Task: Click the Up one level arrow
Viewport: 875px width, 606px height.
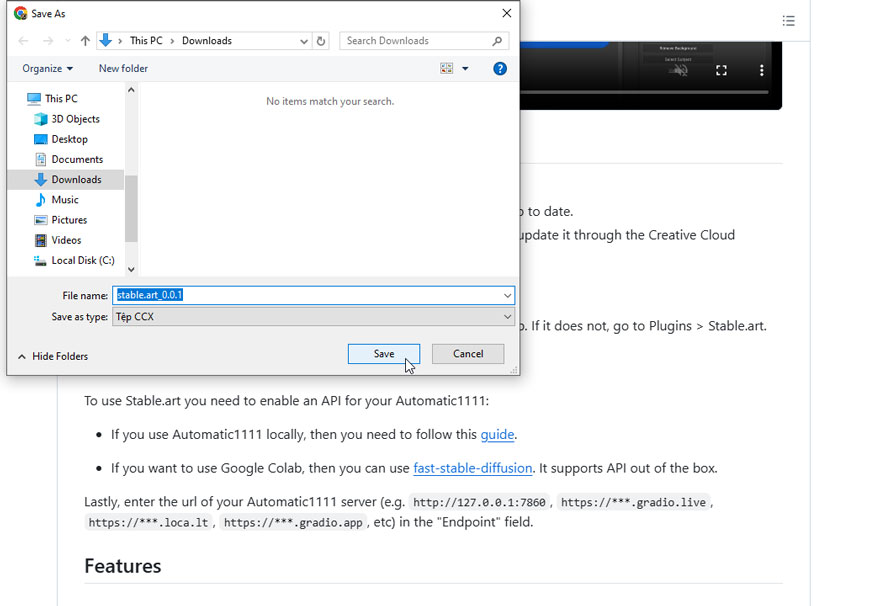Action: [x=85, y=41]
